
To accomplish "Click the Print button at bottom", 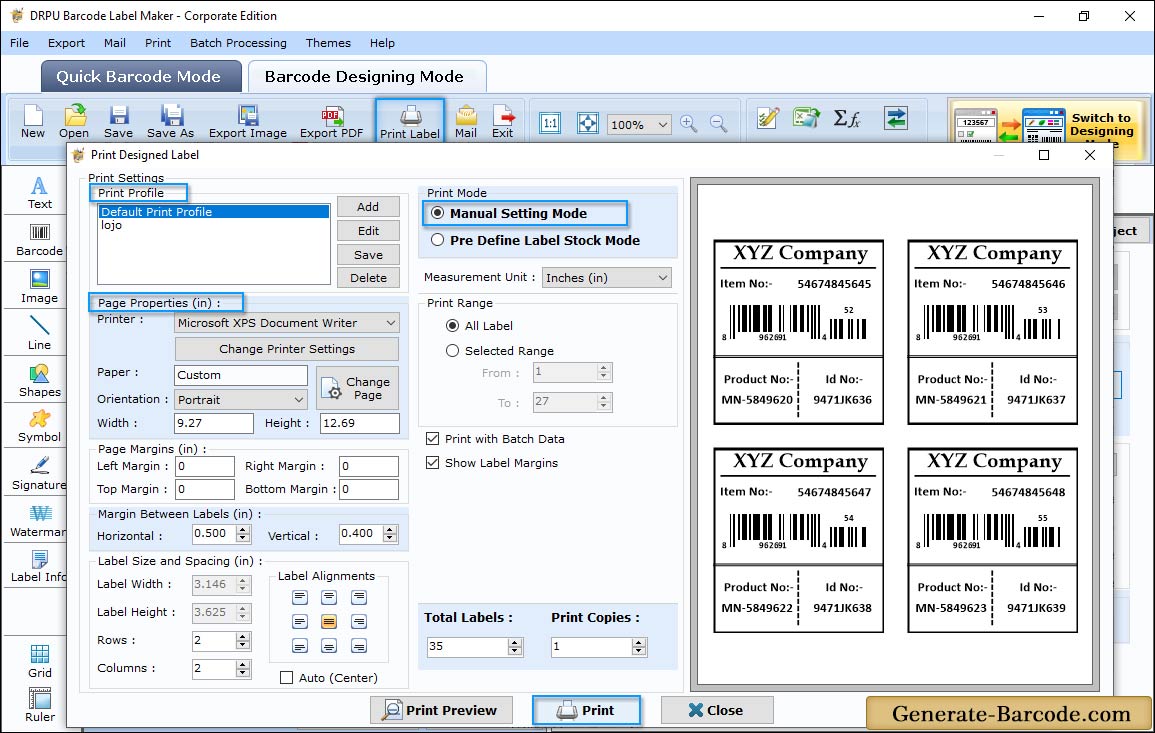I will 586,710.
